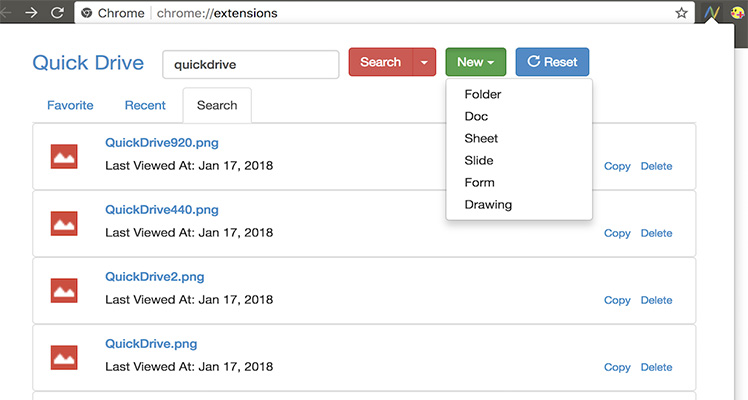Collapse the green New dropdown button
This screenshot has height=400, width=748.
point(476,62)
